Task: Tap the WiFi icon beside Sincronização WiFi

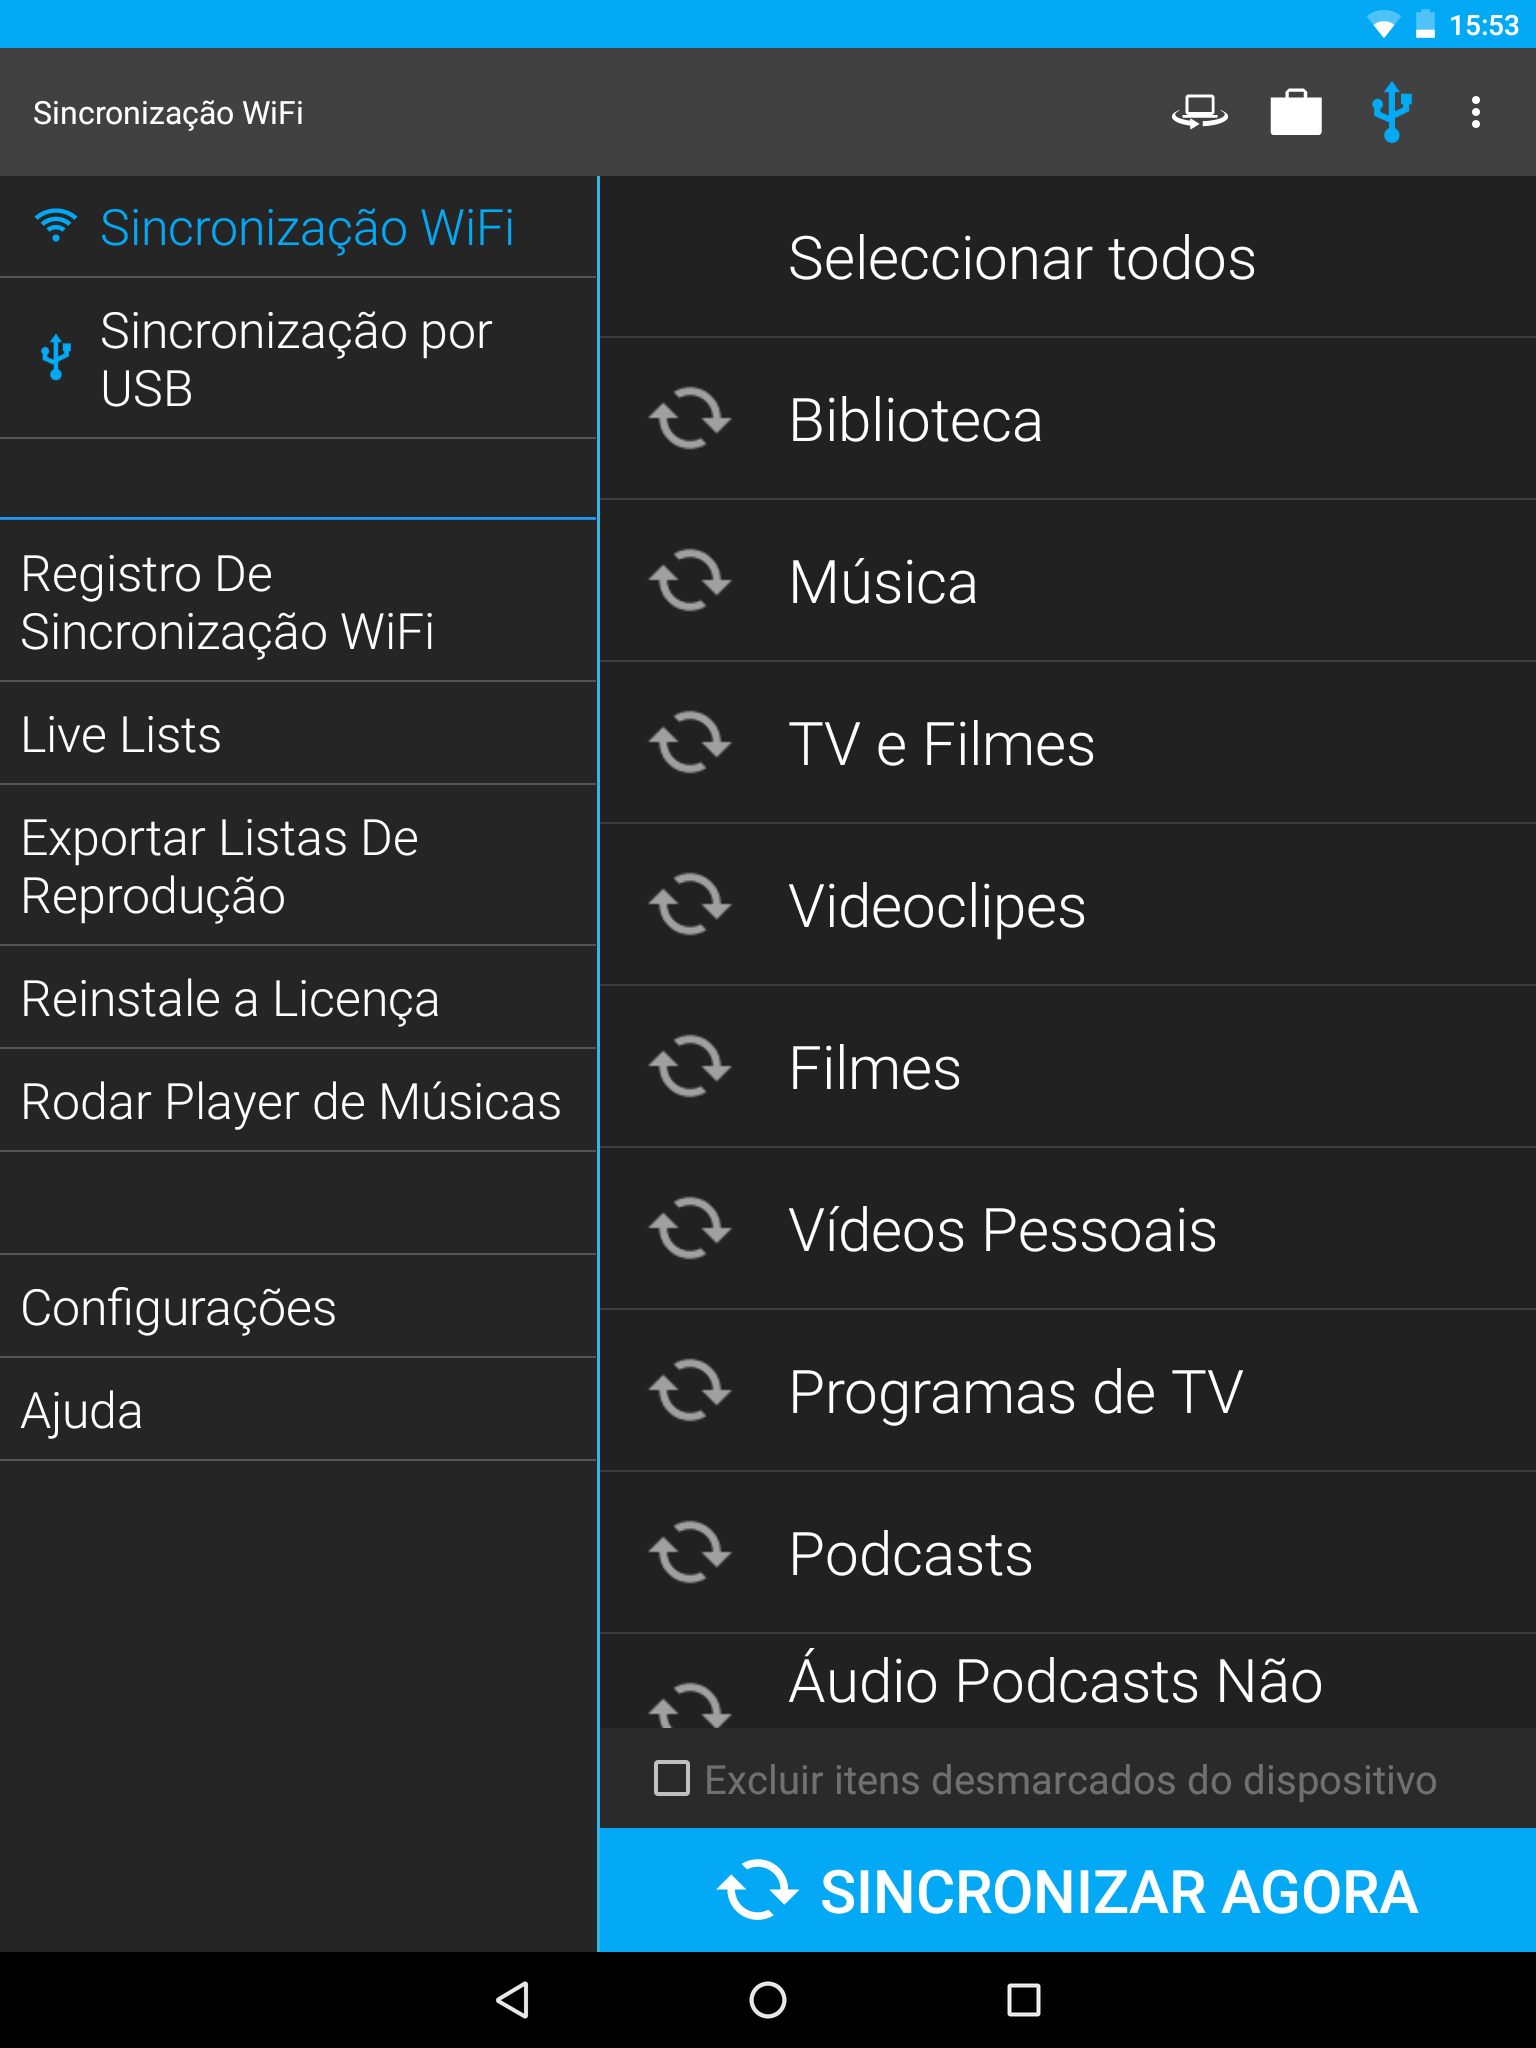Action: pos(56,226)
